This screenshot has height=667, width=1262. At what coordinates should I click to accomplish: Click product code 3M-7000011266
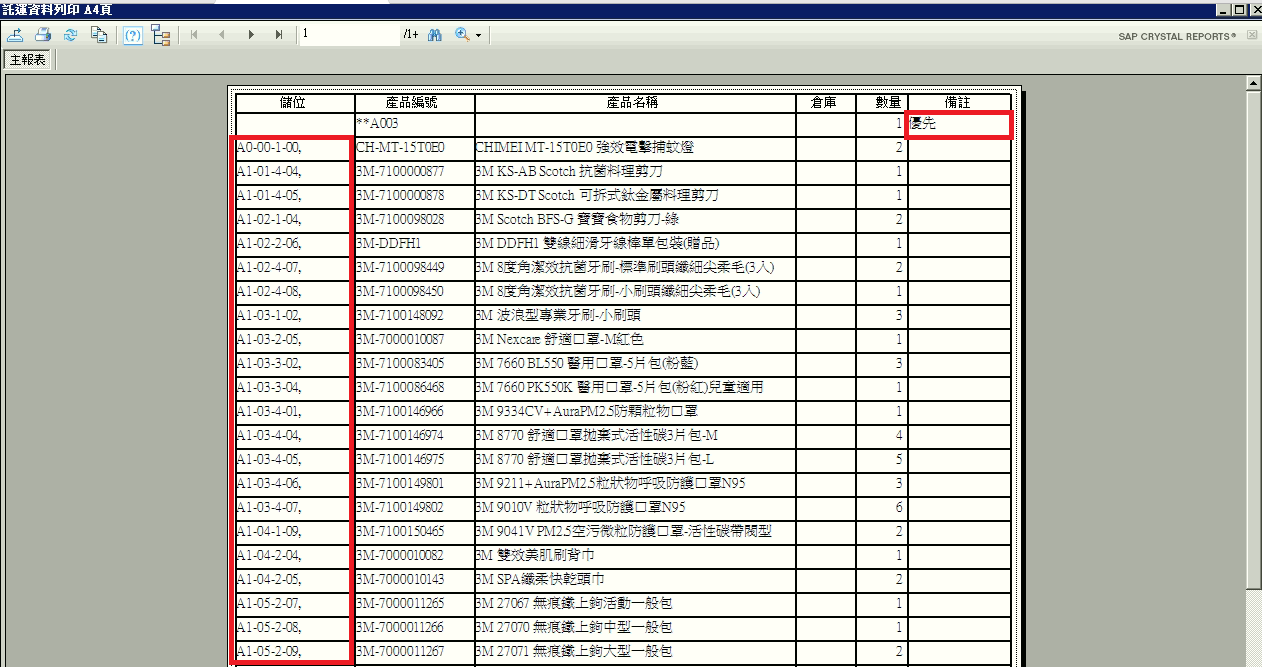pos(400,627)
